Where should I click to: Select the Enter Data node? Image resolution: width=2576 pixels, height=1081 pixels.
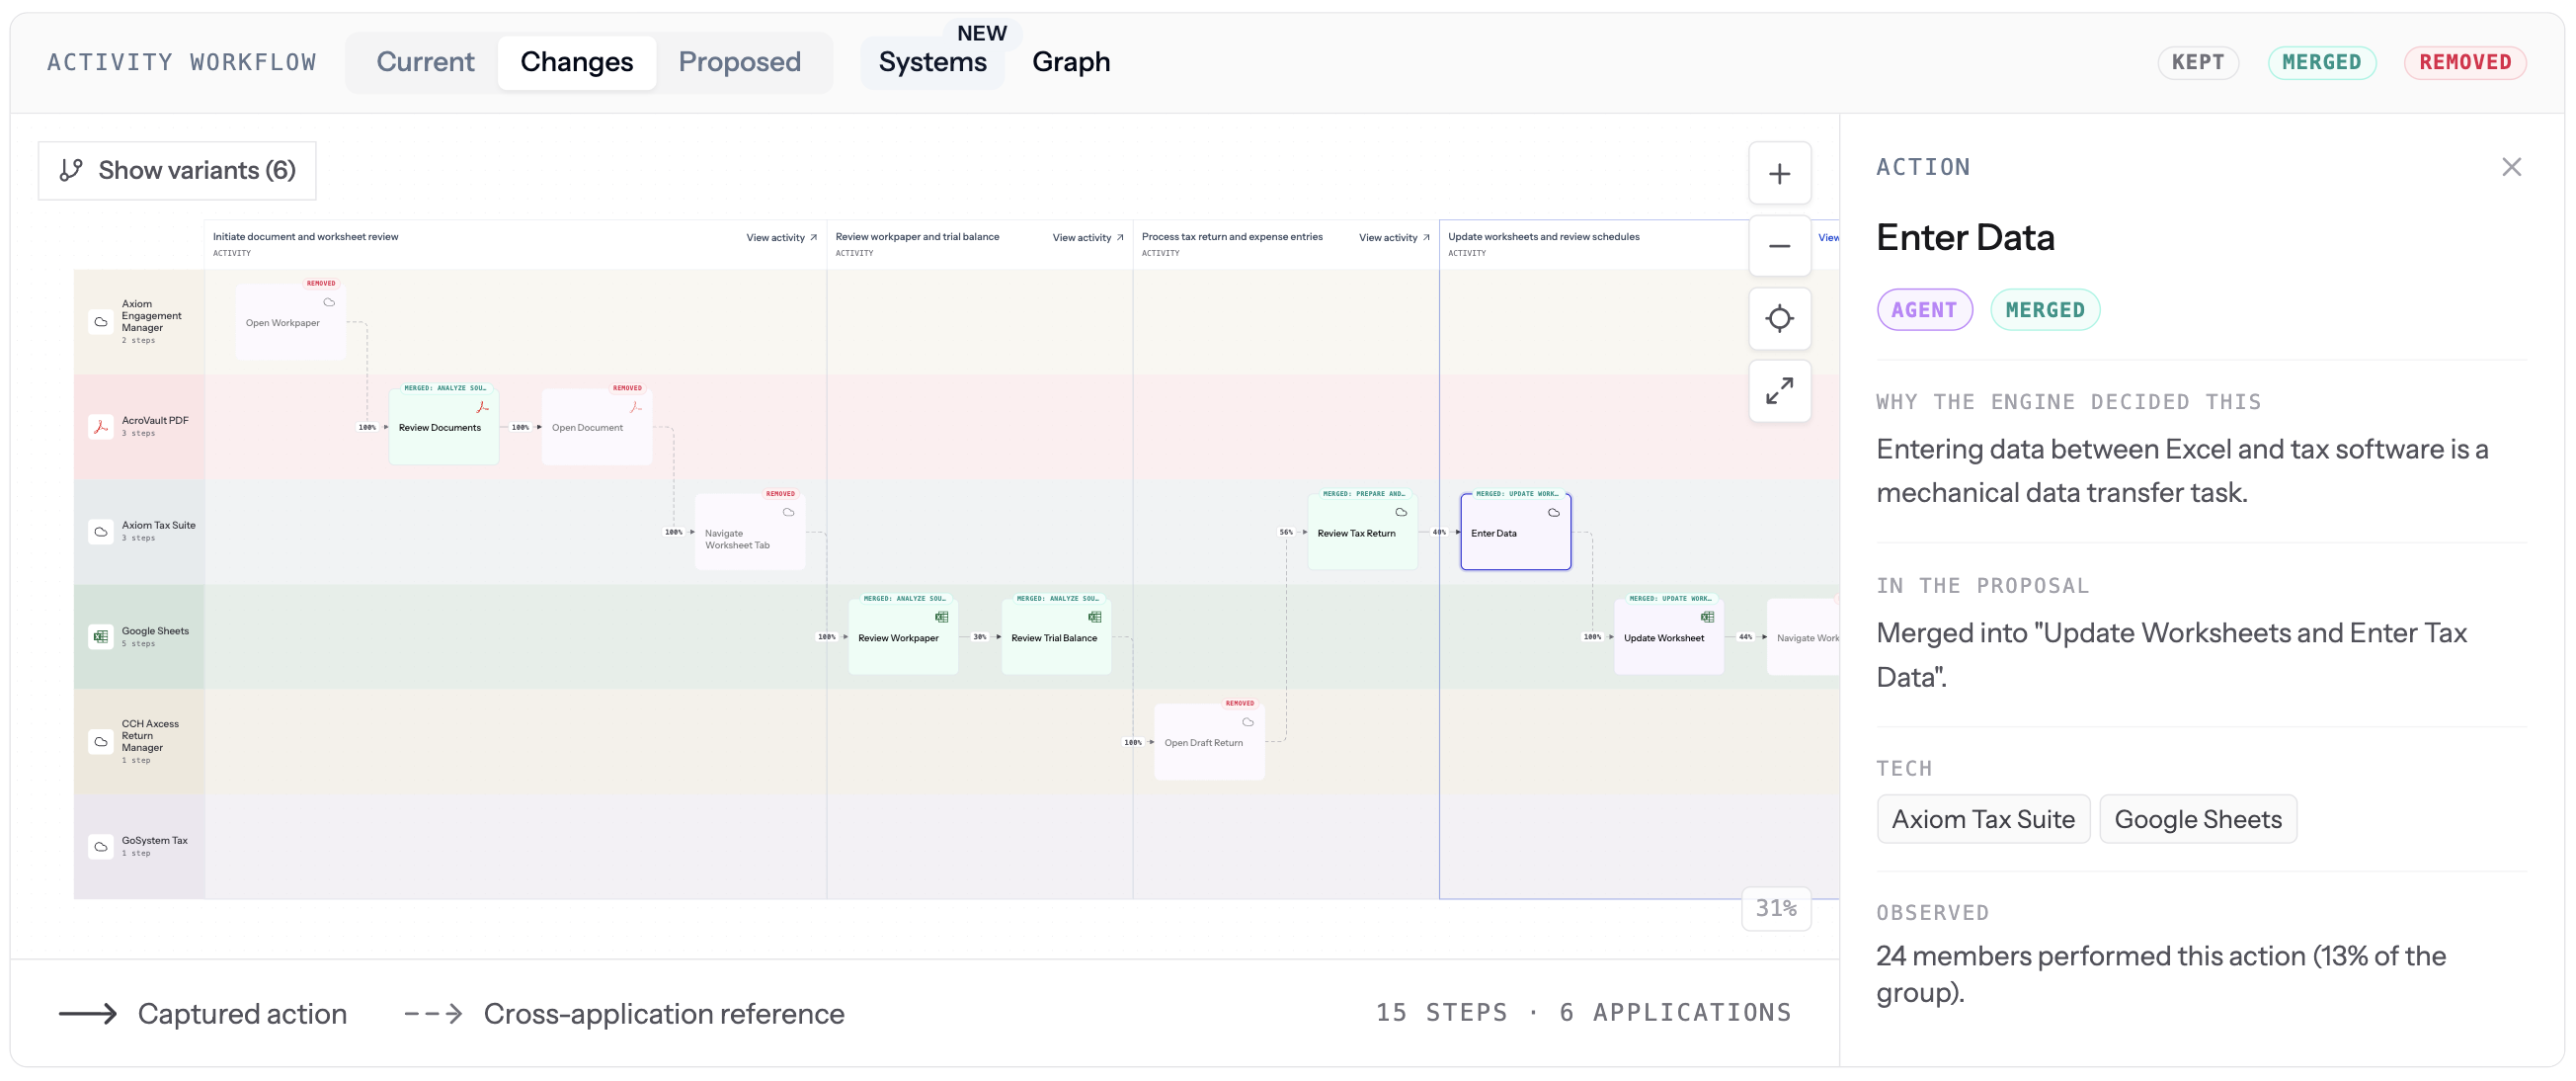1515,532
